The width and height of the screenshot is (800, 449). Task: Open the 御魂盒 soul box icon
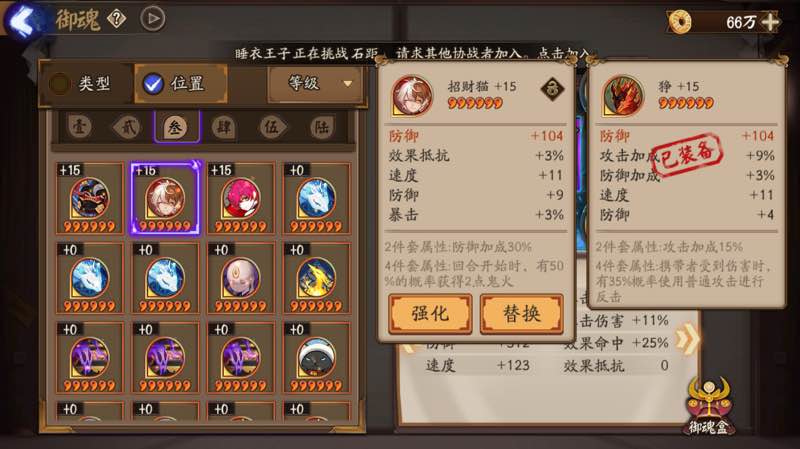point(708,407)
